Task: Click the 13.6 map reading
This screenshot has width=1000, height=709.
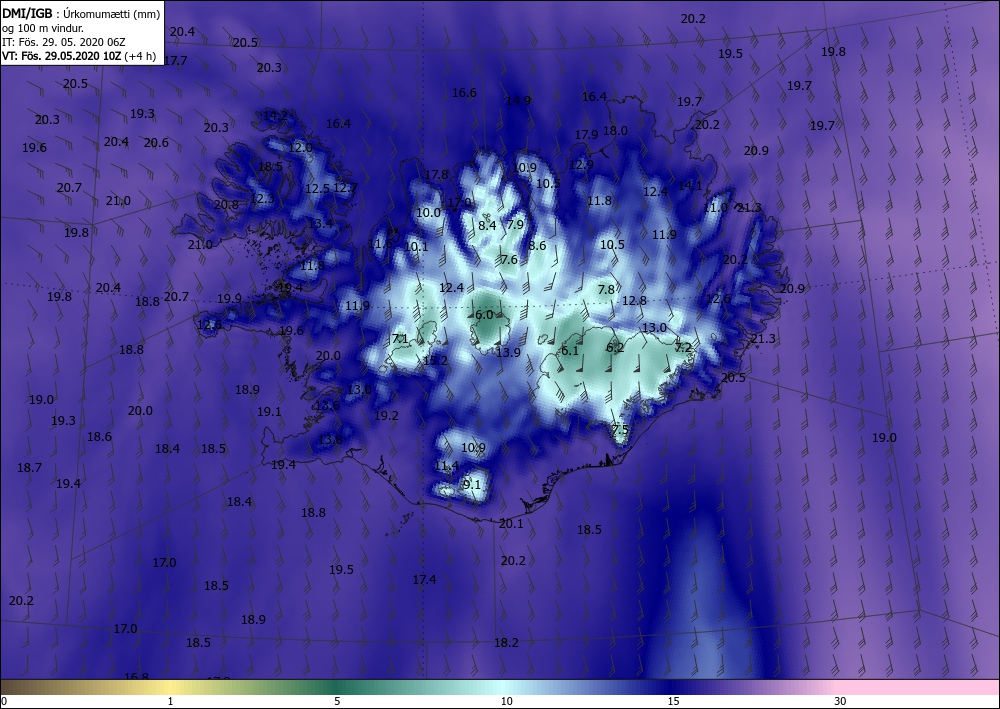Action: pos(327,406)
